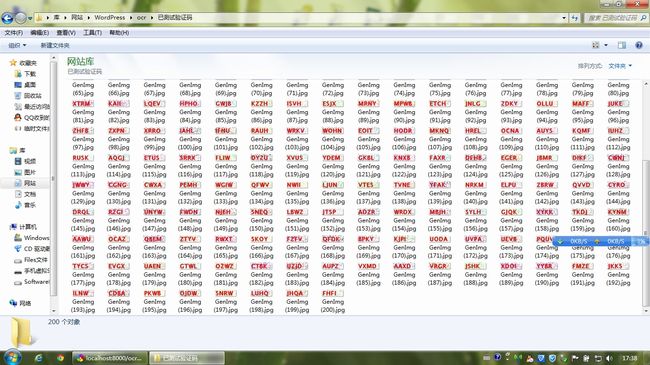The width and height of the screenshot is (650, 365).
Task: Click the change view icon
Action: (x=596, y=45)
